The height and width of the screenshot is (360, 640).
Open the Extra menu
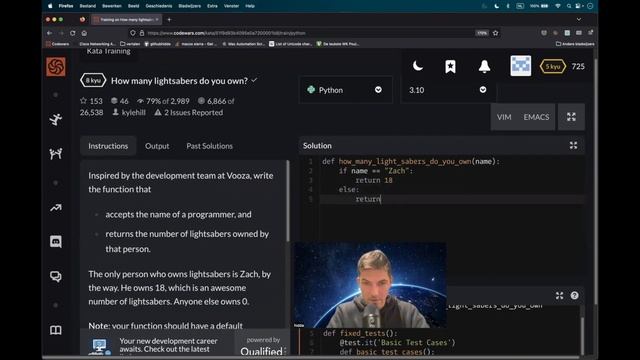[x=212, y=6]
